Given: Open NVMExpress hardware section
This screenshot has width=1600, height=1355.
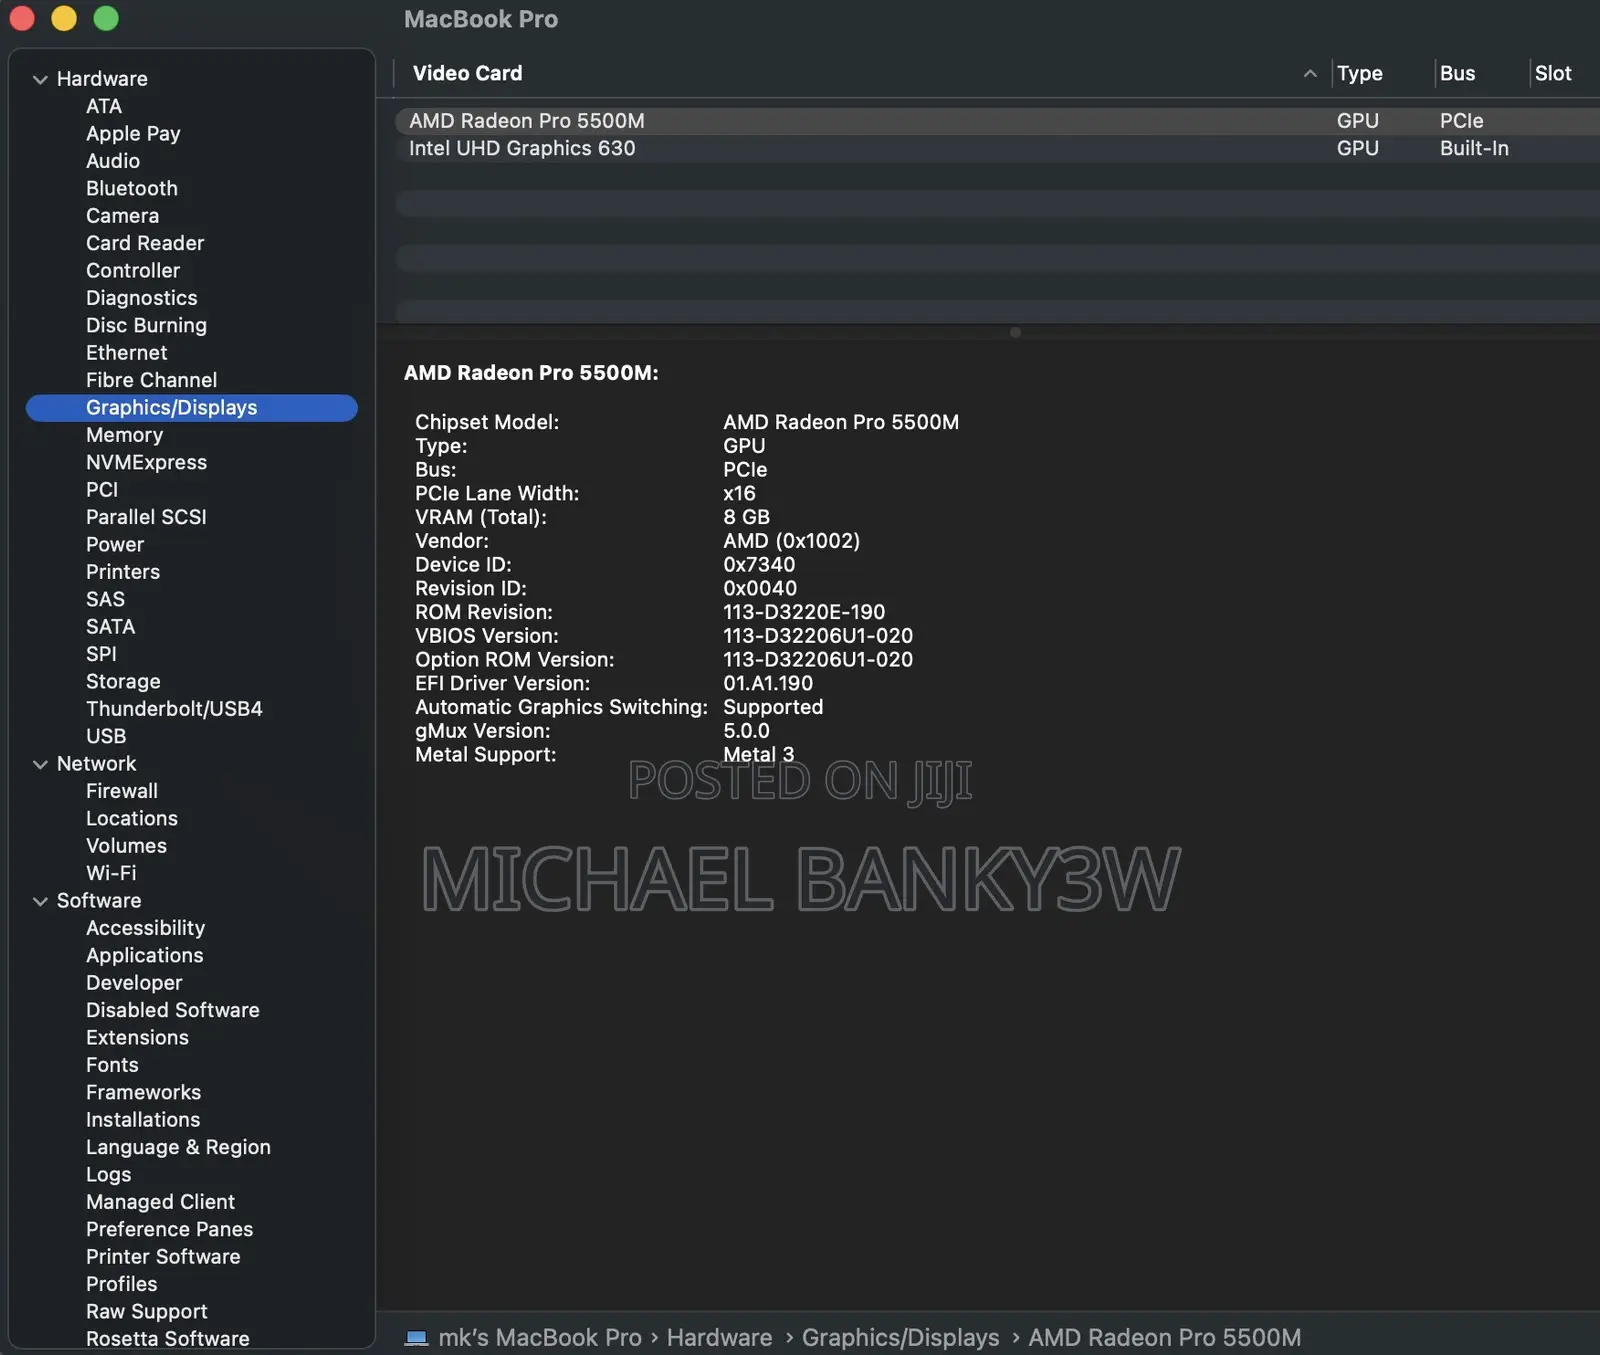Looking at the screenshot, I should pos(146,462).
